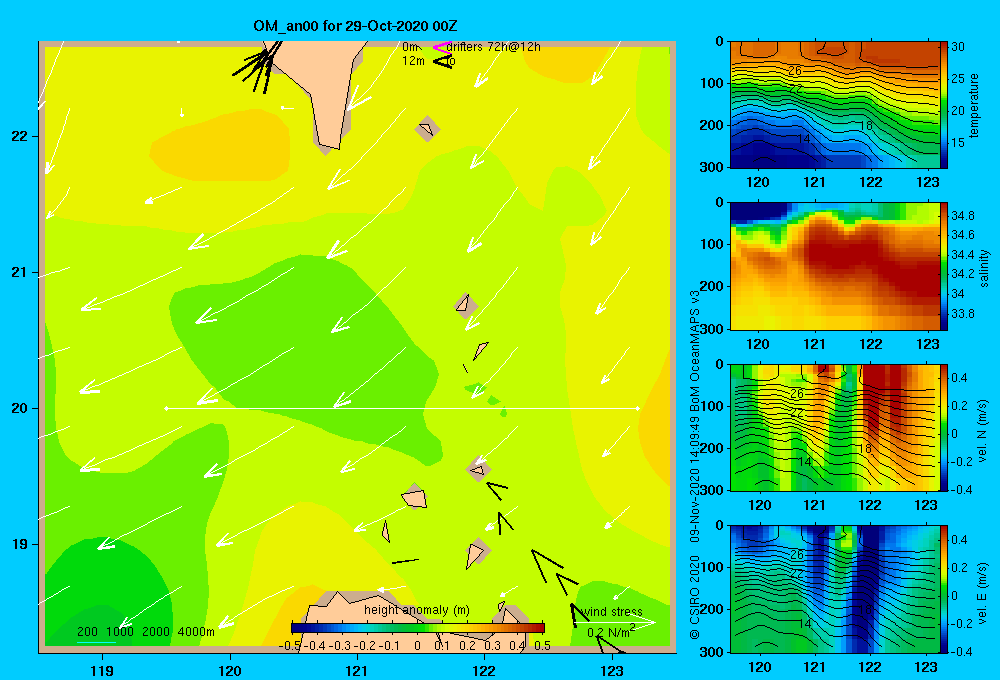Open the salinity depth section plot
1000x680 pixels.
click(834, 266)
